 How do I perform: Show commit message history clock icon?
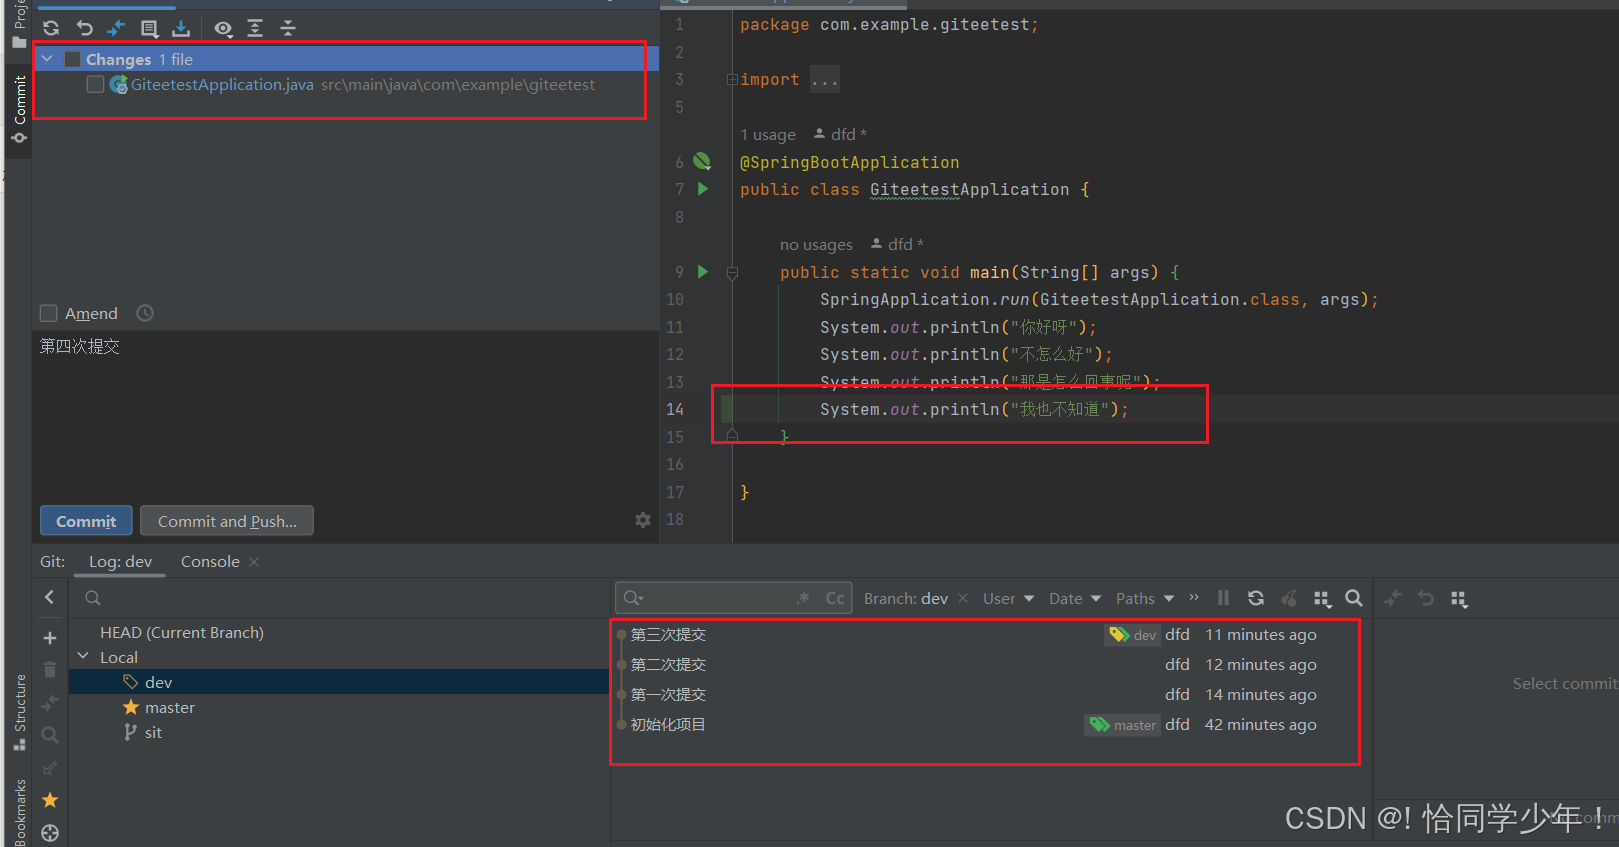point(145,313)
